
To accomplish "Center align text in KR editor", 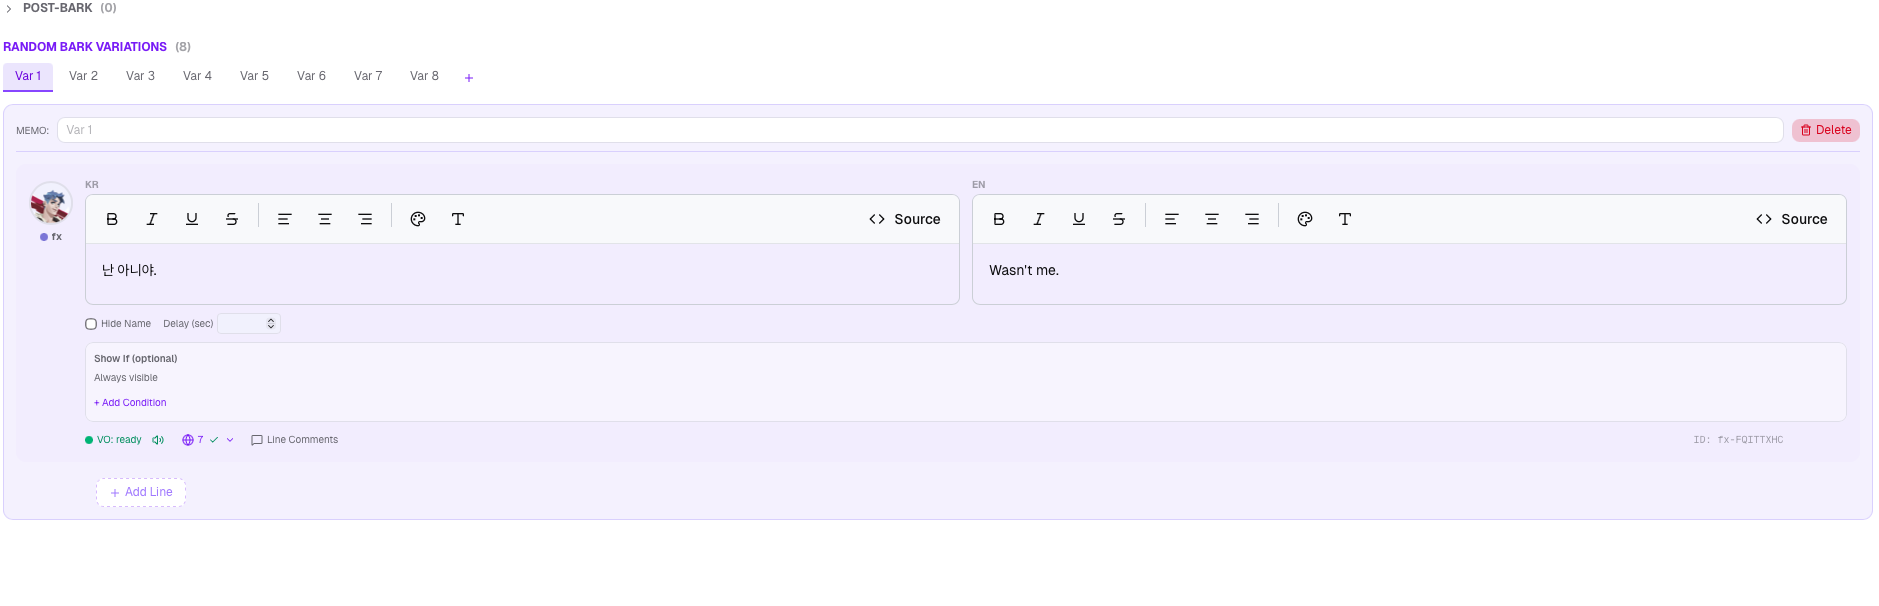I will point(324,219).
